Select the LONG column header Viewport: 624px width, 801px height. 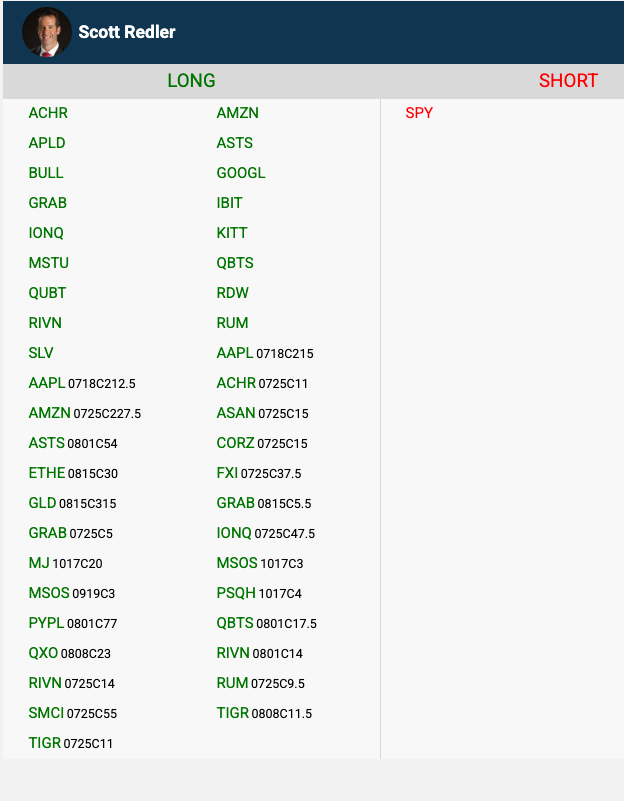(x=191, y=81)
